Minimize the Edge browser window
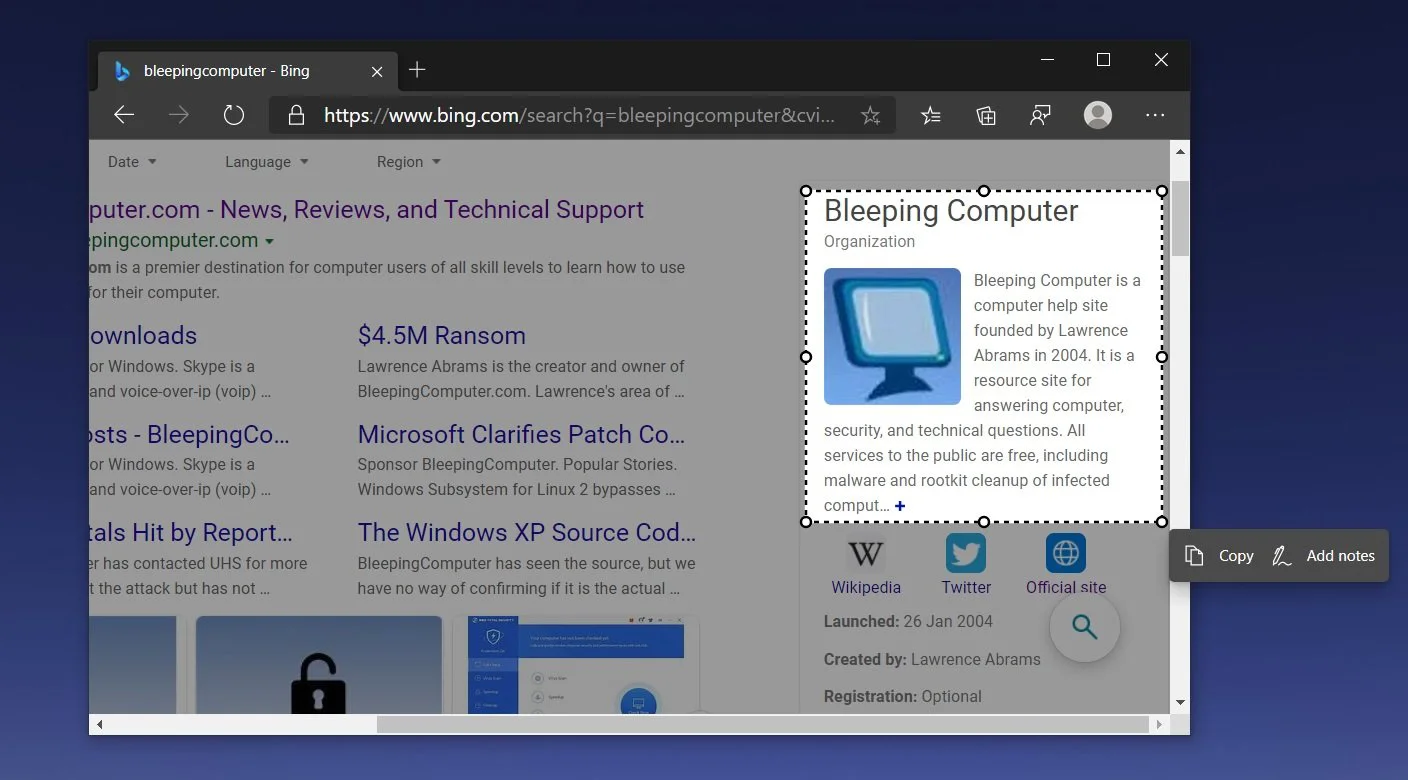The image size is (1408, 780). [1047, 60]
